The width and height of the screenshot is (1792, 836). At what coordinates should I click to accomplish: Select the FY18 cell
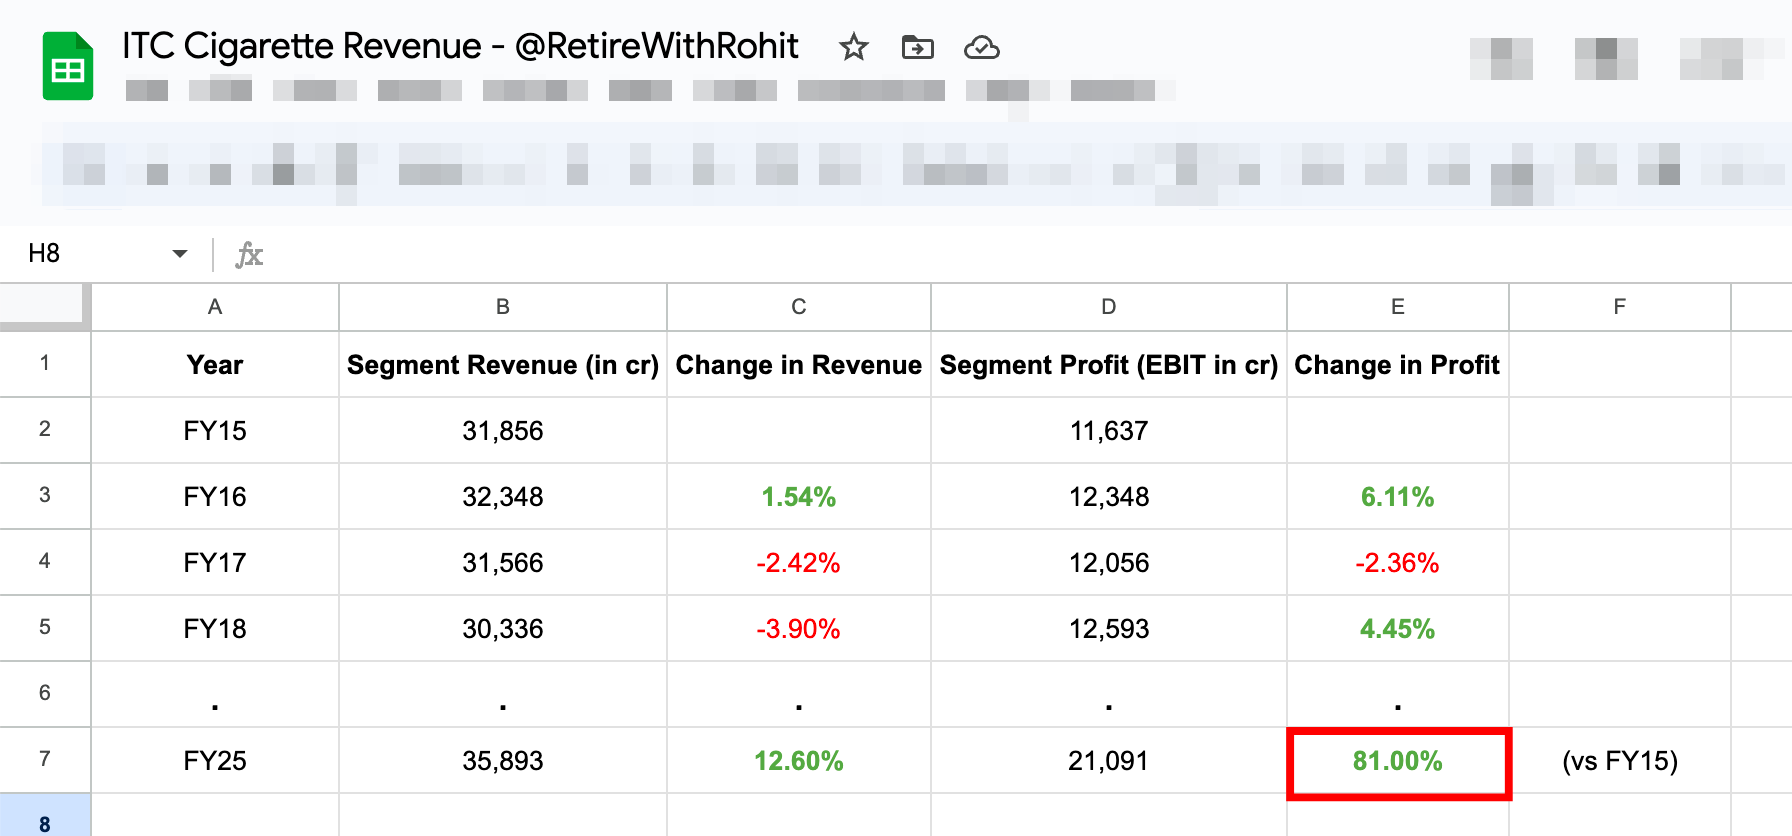point(215,629)
